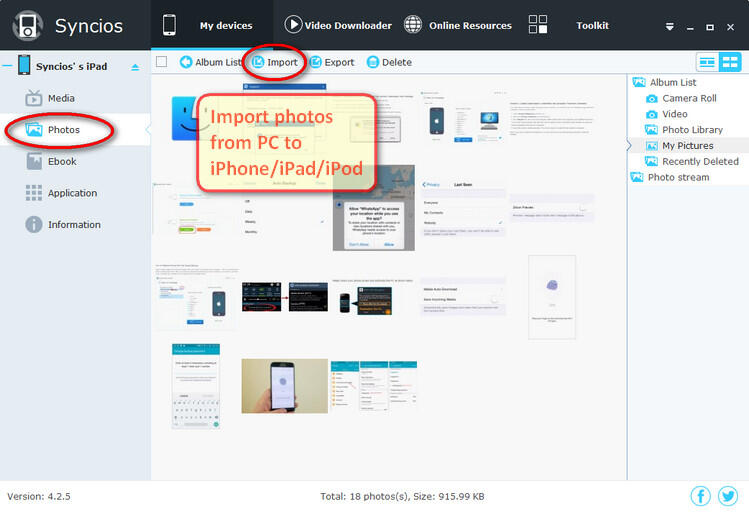
Task: Open the Photo Library album
Action: [692, 130]
